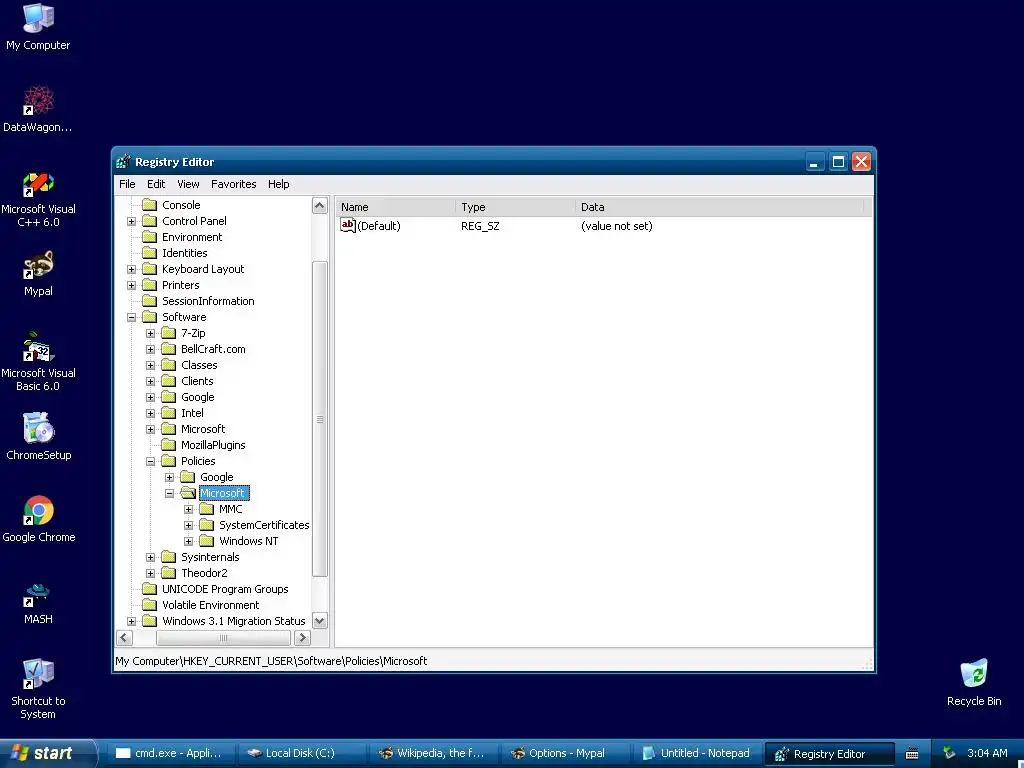Click the Registry Editor title bar icon

pos(123,162)
